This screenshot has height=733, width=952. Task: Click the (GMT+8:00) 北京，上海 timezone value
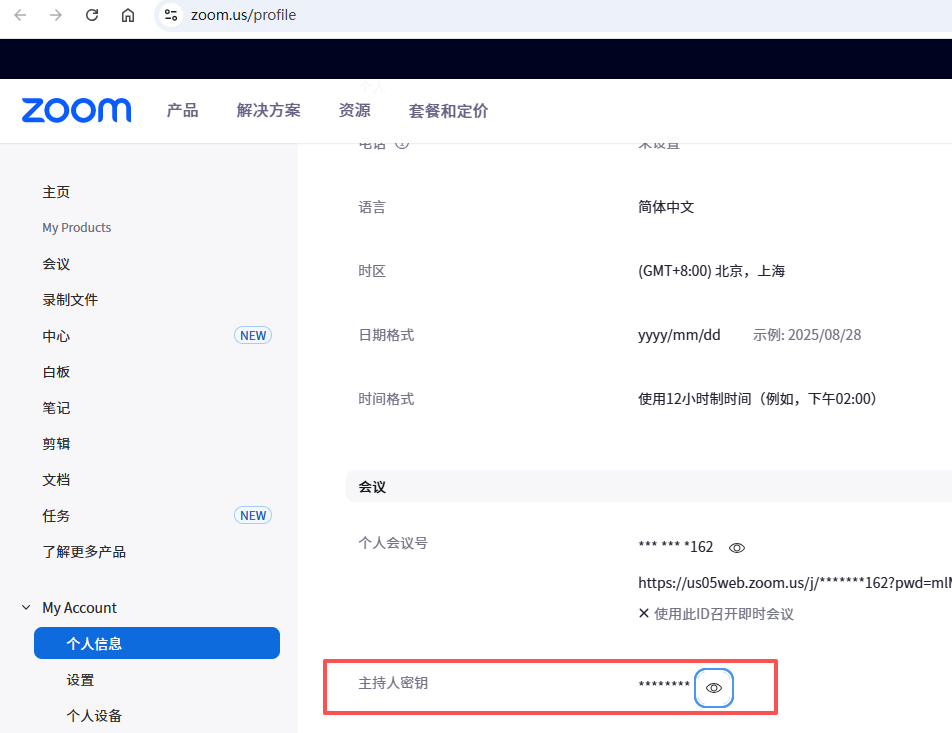(x=712, y=271)
